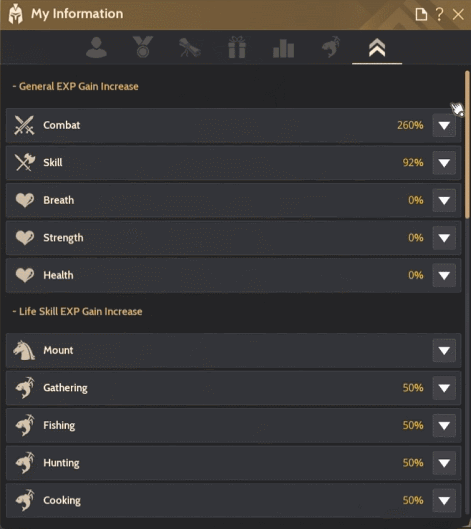Expand the Breath EXP details arrow
471x529 pixels.
[x=444, y=200]
